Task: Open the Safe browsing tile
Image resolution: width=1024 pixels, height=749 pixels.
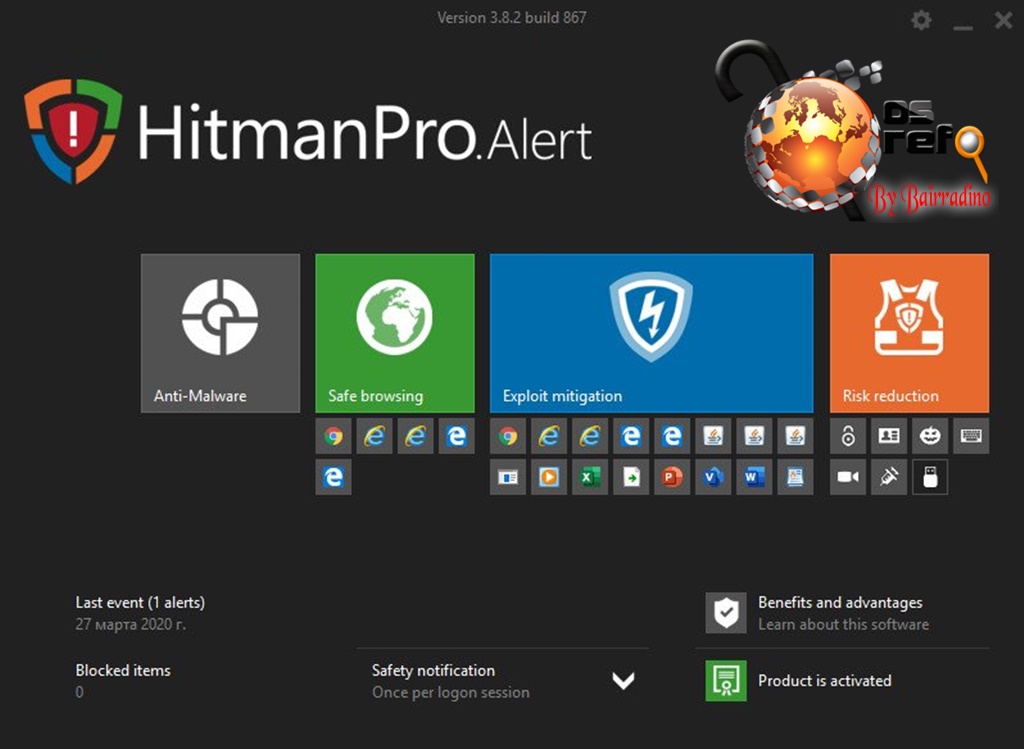Action: pyautogui.click(x=394, y=333)
